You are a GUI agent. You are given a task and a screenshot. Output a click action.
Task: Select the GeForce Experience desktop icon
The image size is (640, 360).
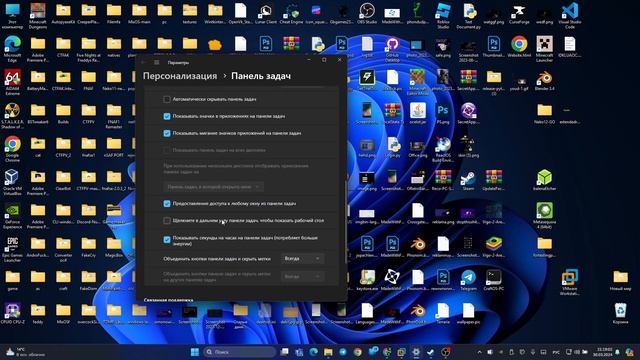12,216
